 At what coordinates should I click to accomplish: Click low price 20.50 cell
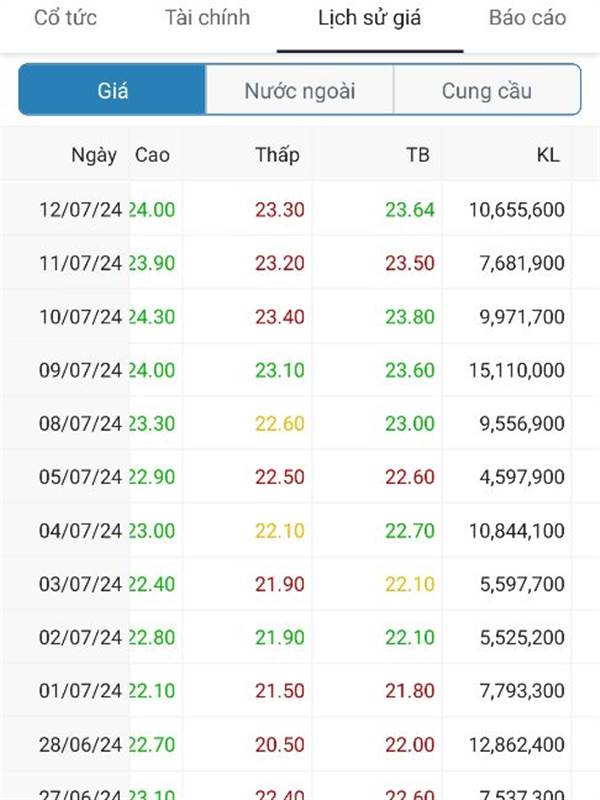(280, 744)
